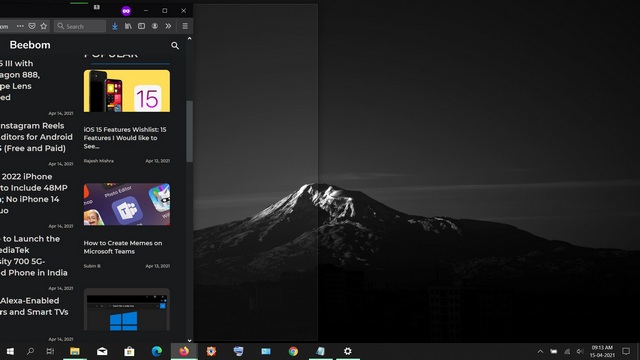Click the purple private browsing mask icon
This screenshot has height=360, width=640.
[x=126, y=11]
